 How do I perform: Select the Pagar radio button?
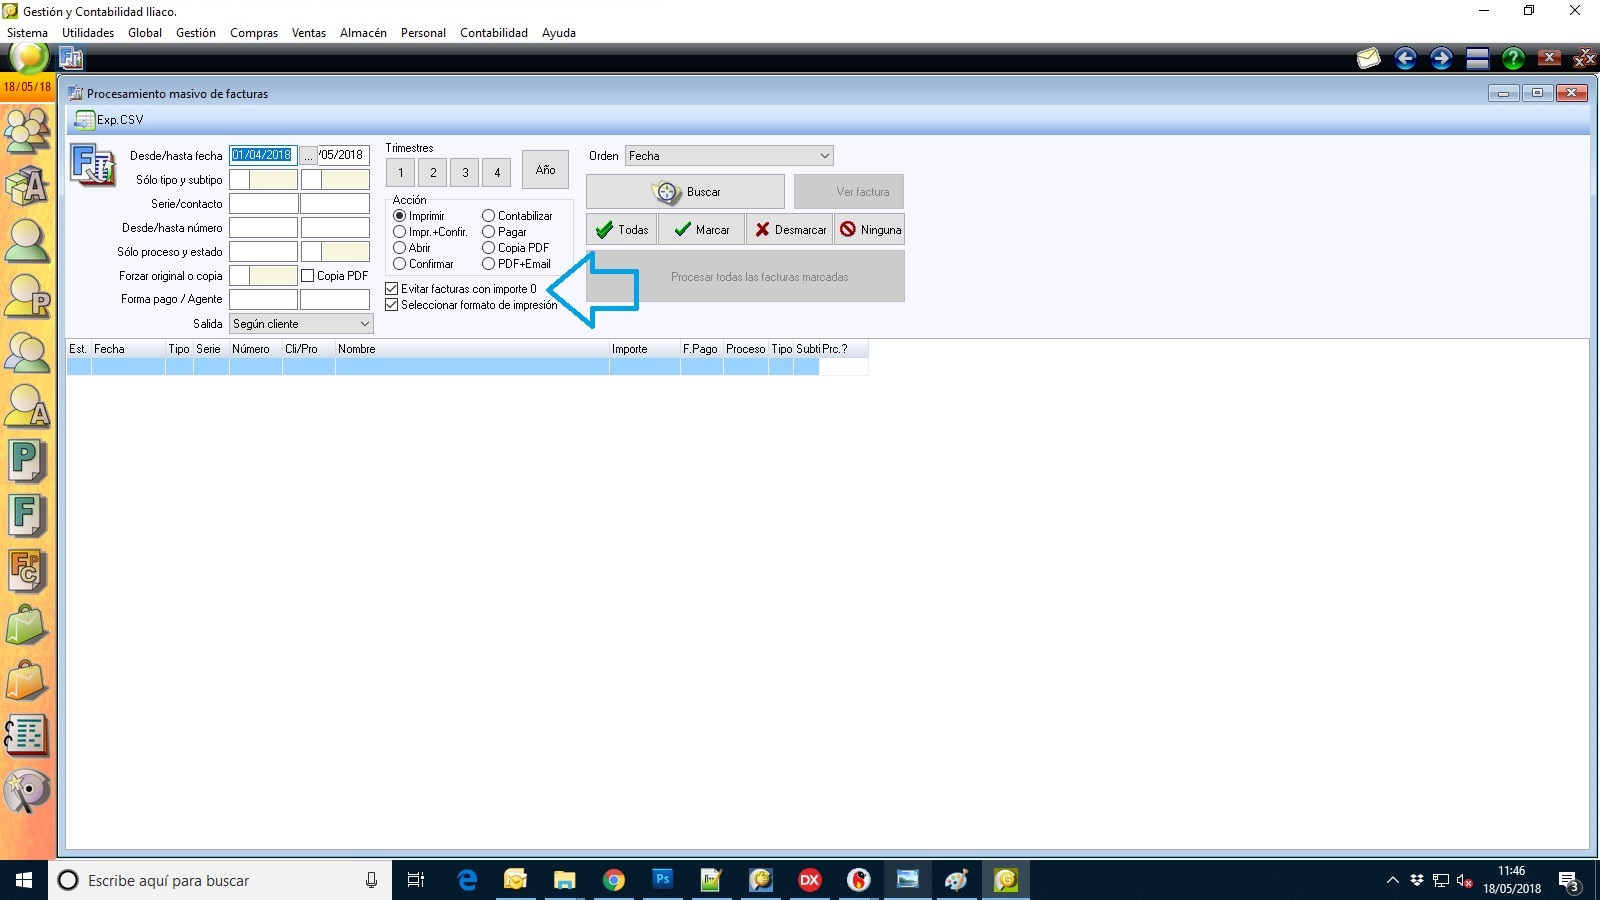488,232
